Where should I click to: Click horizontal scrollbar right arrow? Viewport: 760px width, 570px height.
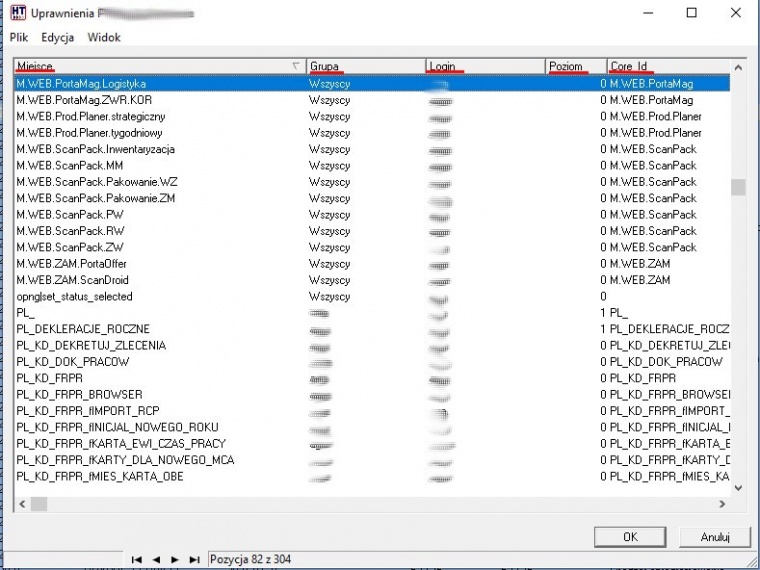722,504
